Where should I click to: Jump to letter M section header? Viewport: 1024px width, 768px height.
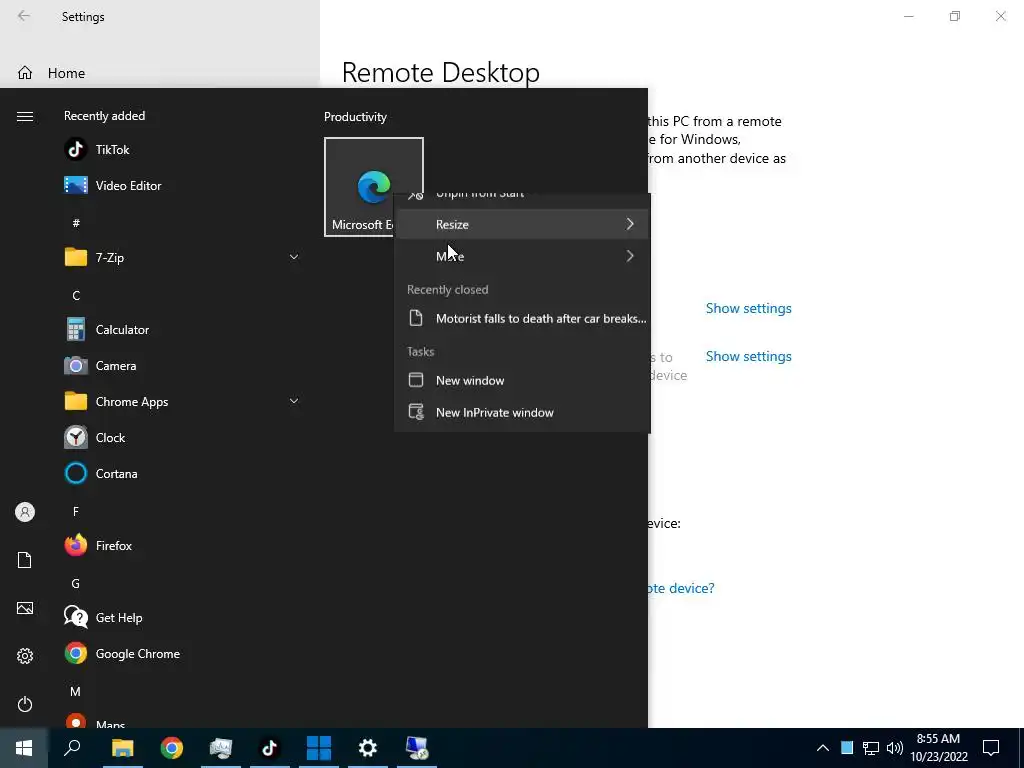[76, 692]
